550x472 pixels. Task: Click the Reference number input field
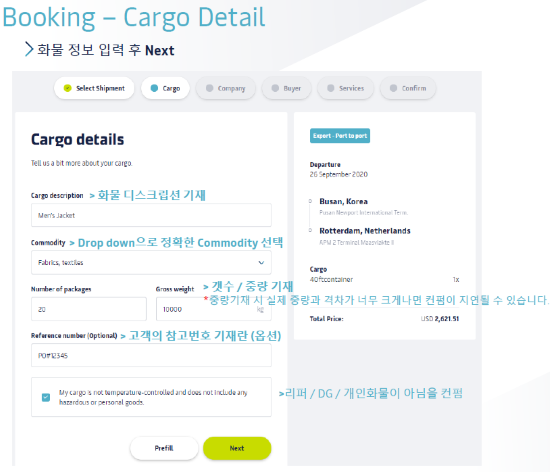click(151, 355)
